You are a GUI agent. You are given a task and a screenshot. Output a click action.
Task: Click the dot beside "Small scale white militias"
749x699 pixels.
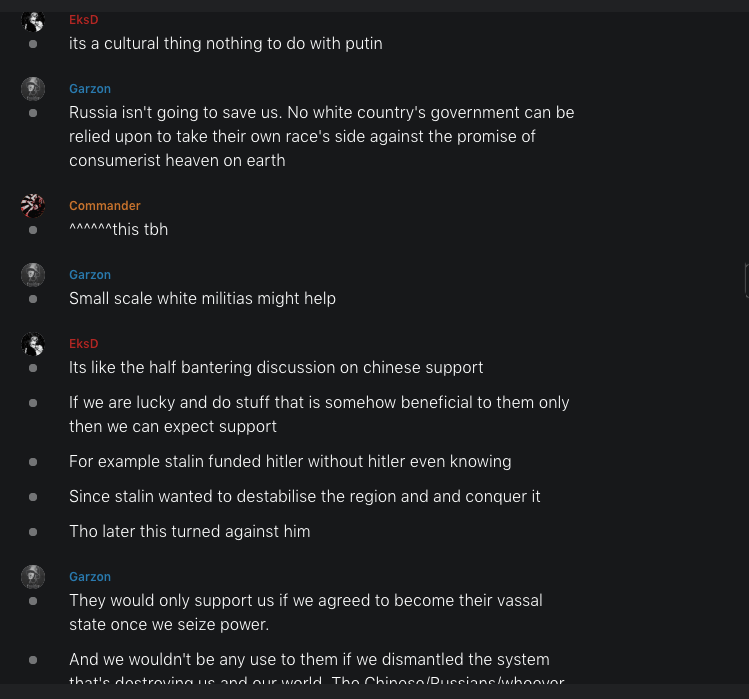pyautogui.click(x=33, y=299)
